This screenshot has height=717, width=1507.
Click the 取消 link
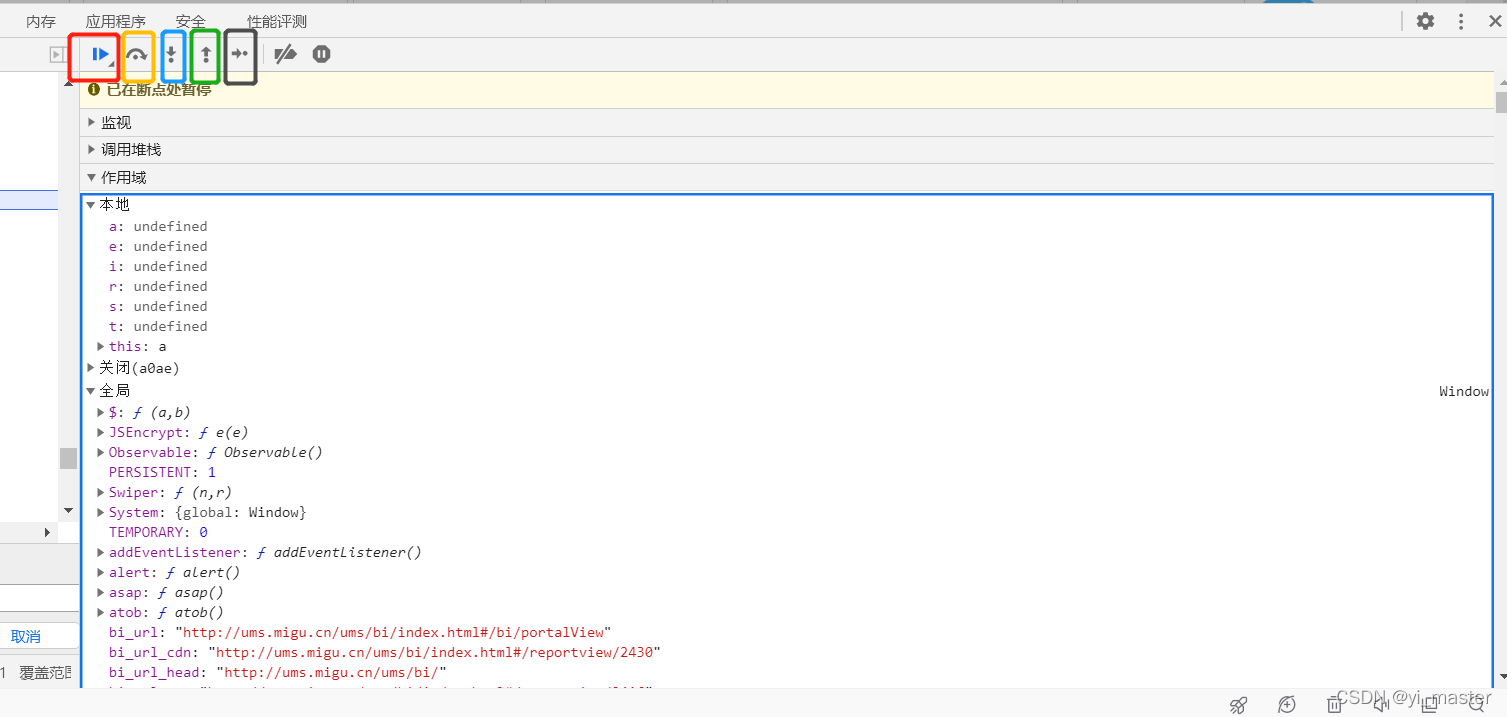[26, 636]
